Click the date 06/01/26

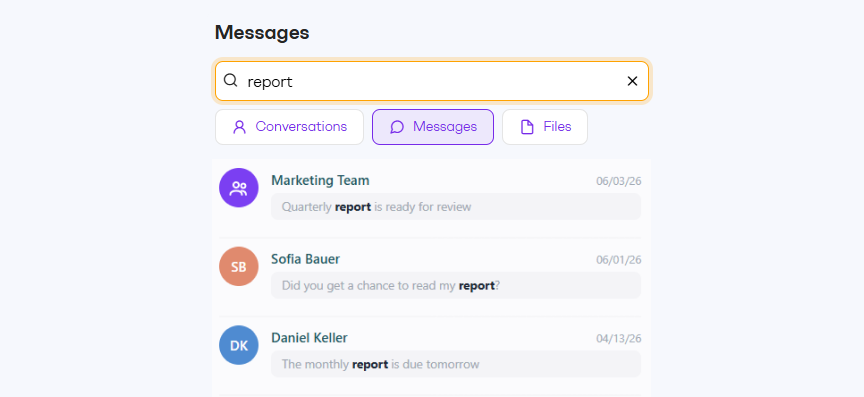pyautogui.click(x=619, y=260)
